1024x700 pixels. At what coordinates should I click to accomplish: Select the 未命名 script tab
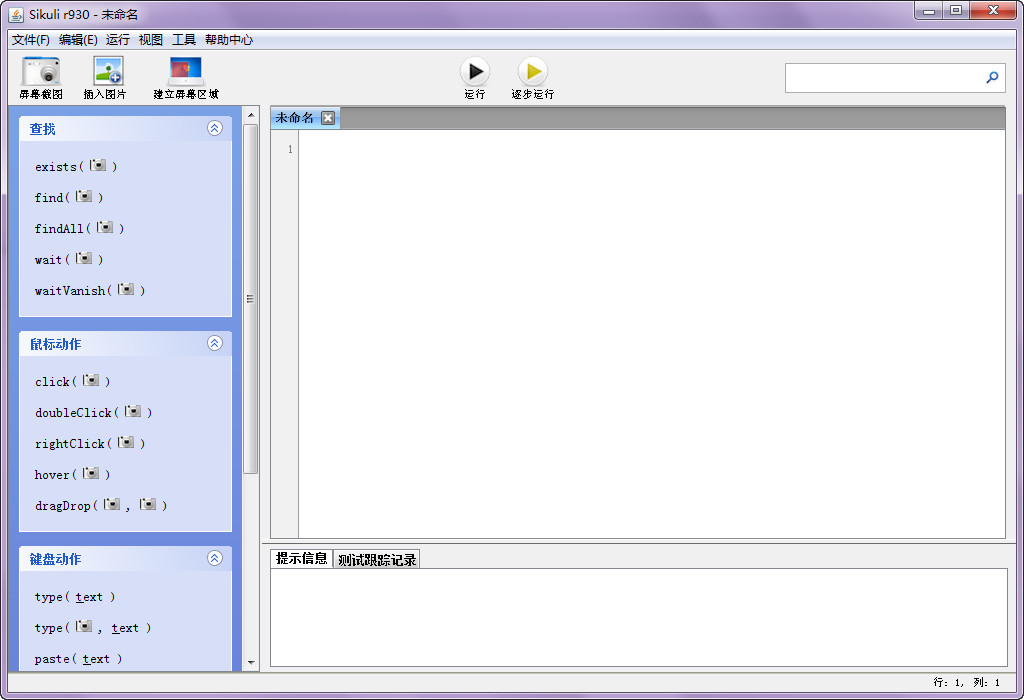[x=295, y=118]
